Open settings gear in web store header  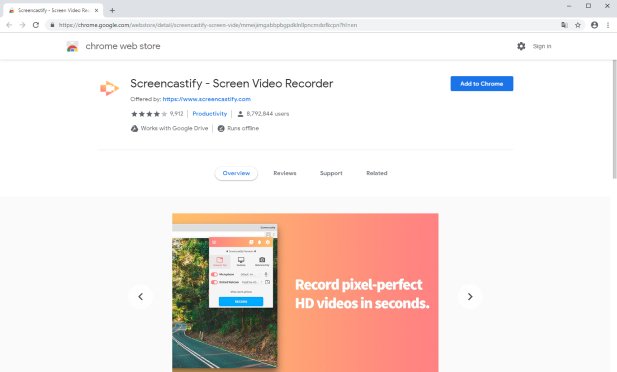point(521,46)
